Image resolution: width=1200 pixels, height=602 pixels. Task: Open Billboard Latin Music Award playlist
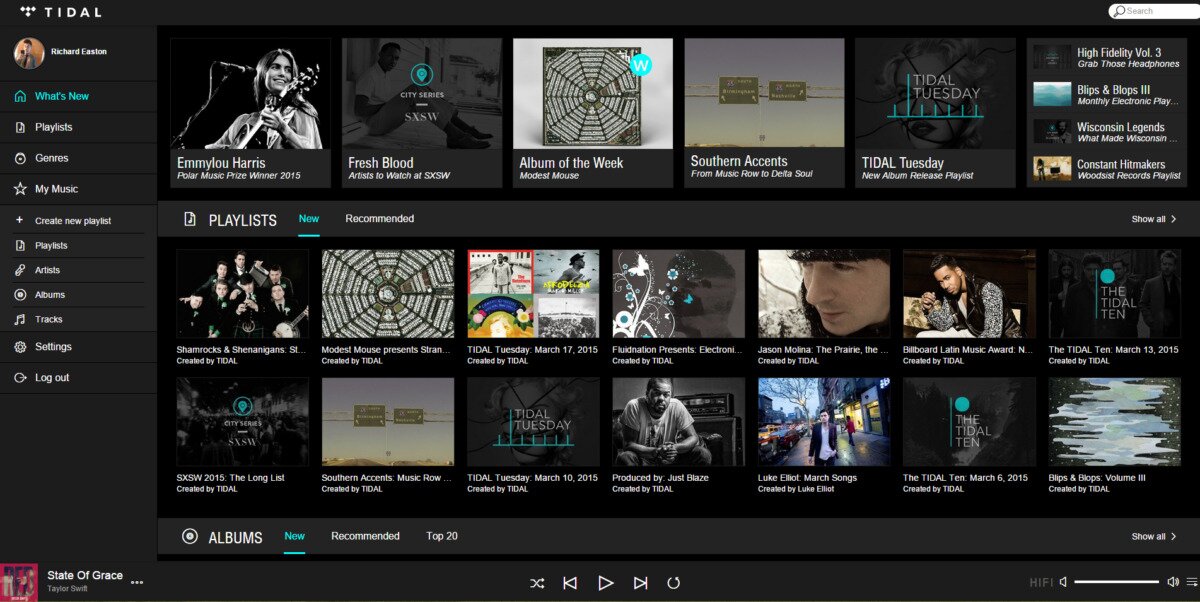tap(969, 294)
